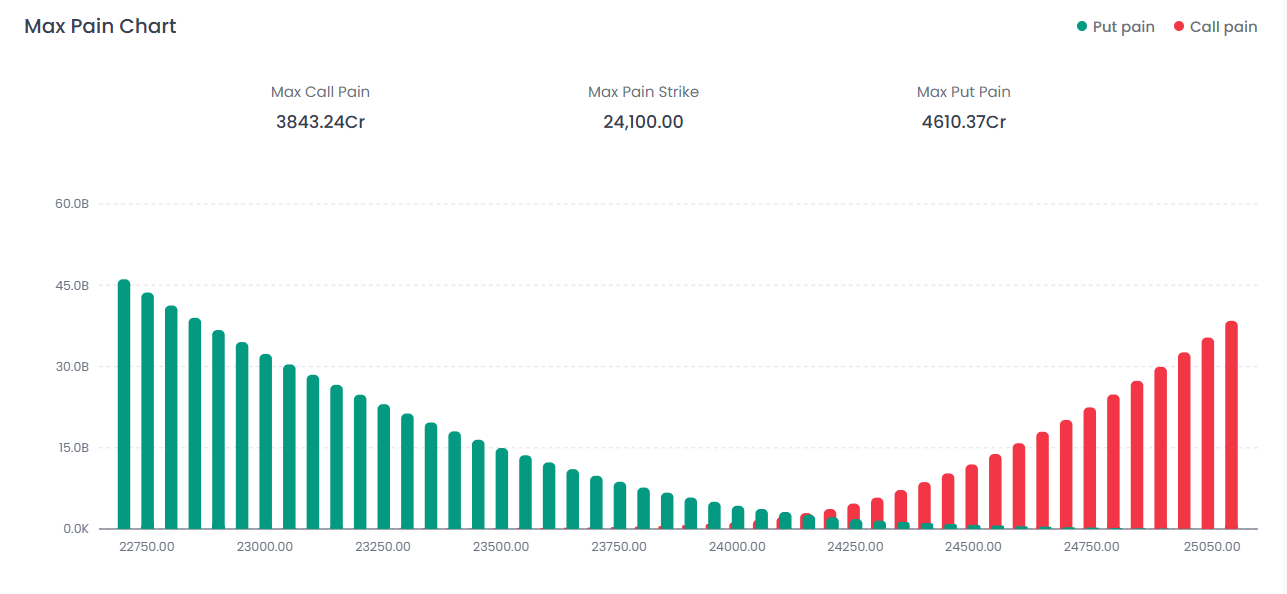Click the Max Put Pain value 4610.37Cr
The image size is (1287, 594).
[x=963, y=122]
